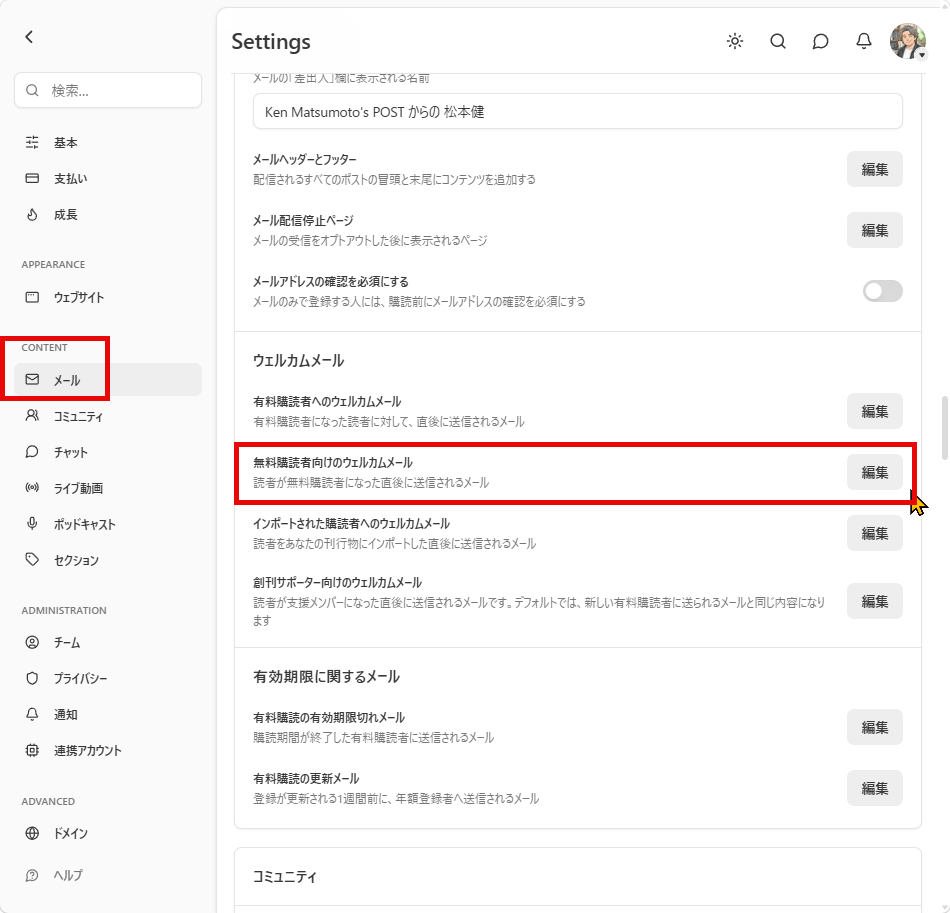Click the bell icon beside 通知
950x913 pixels.
[x=32, y=714]
